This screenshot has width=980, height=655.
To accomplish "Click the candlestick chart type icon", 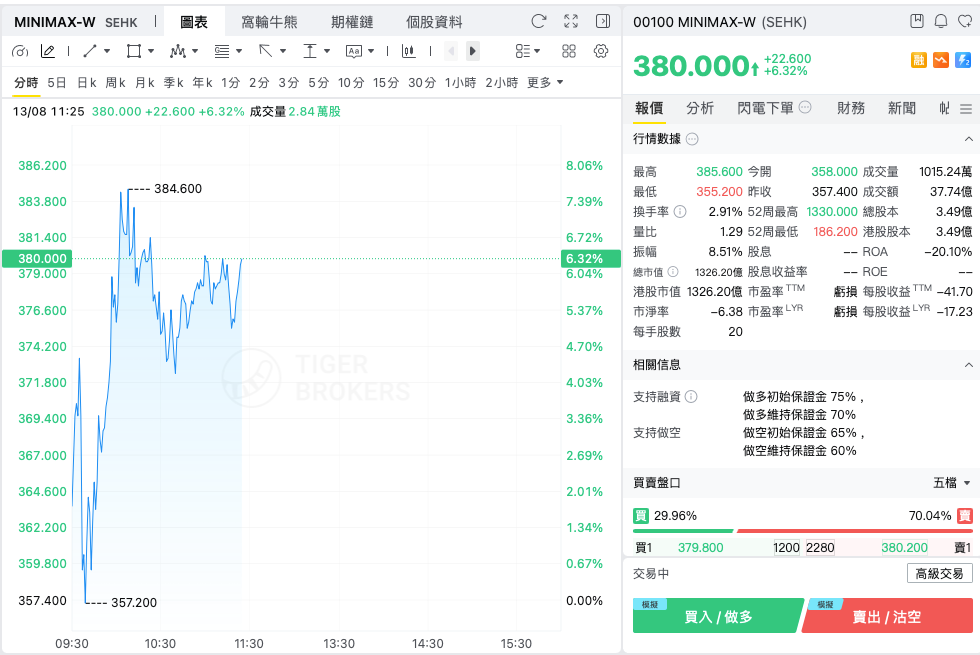I will coord(409,51).
